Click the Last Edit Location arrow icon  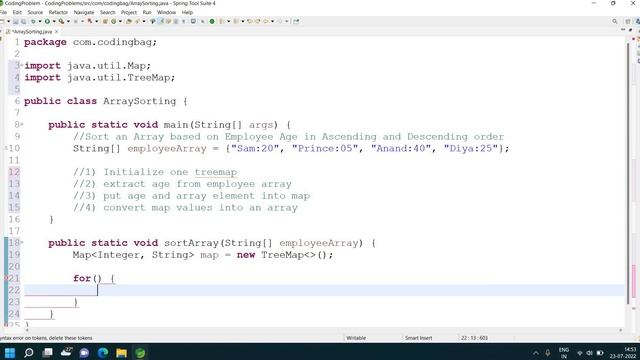click(x=249, y=21)
